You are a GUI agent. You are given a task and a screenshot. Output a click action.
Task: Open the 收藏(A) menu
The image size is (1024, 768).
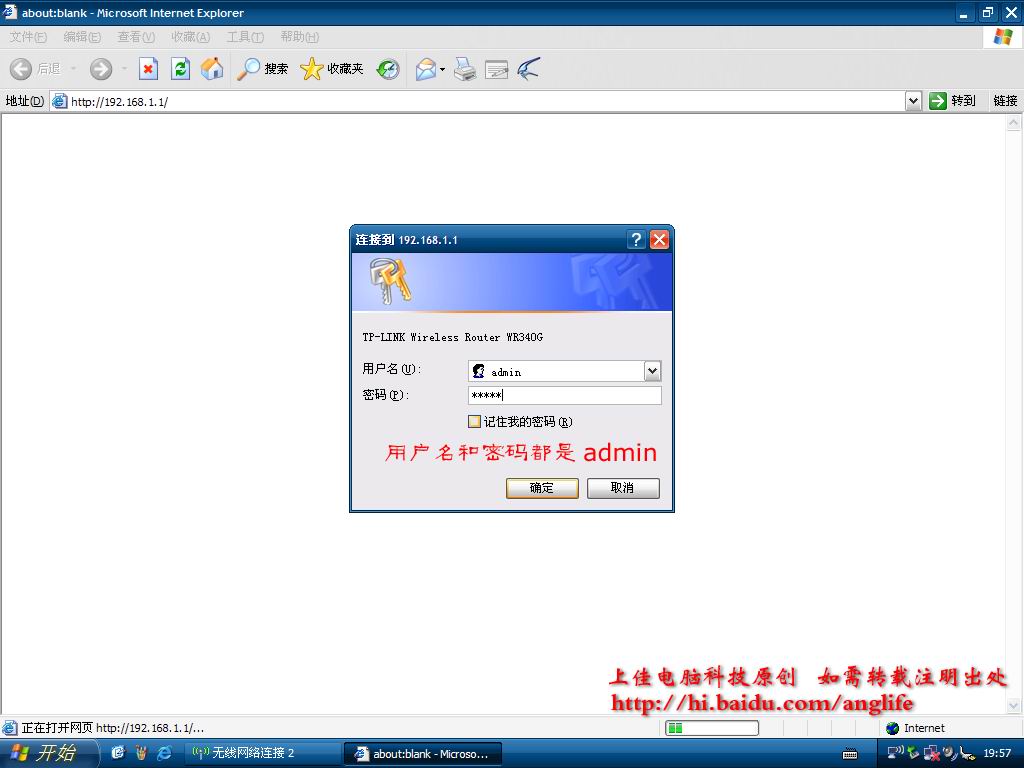tap(191, 37)
